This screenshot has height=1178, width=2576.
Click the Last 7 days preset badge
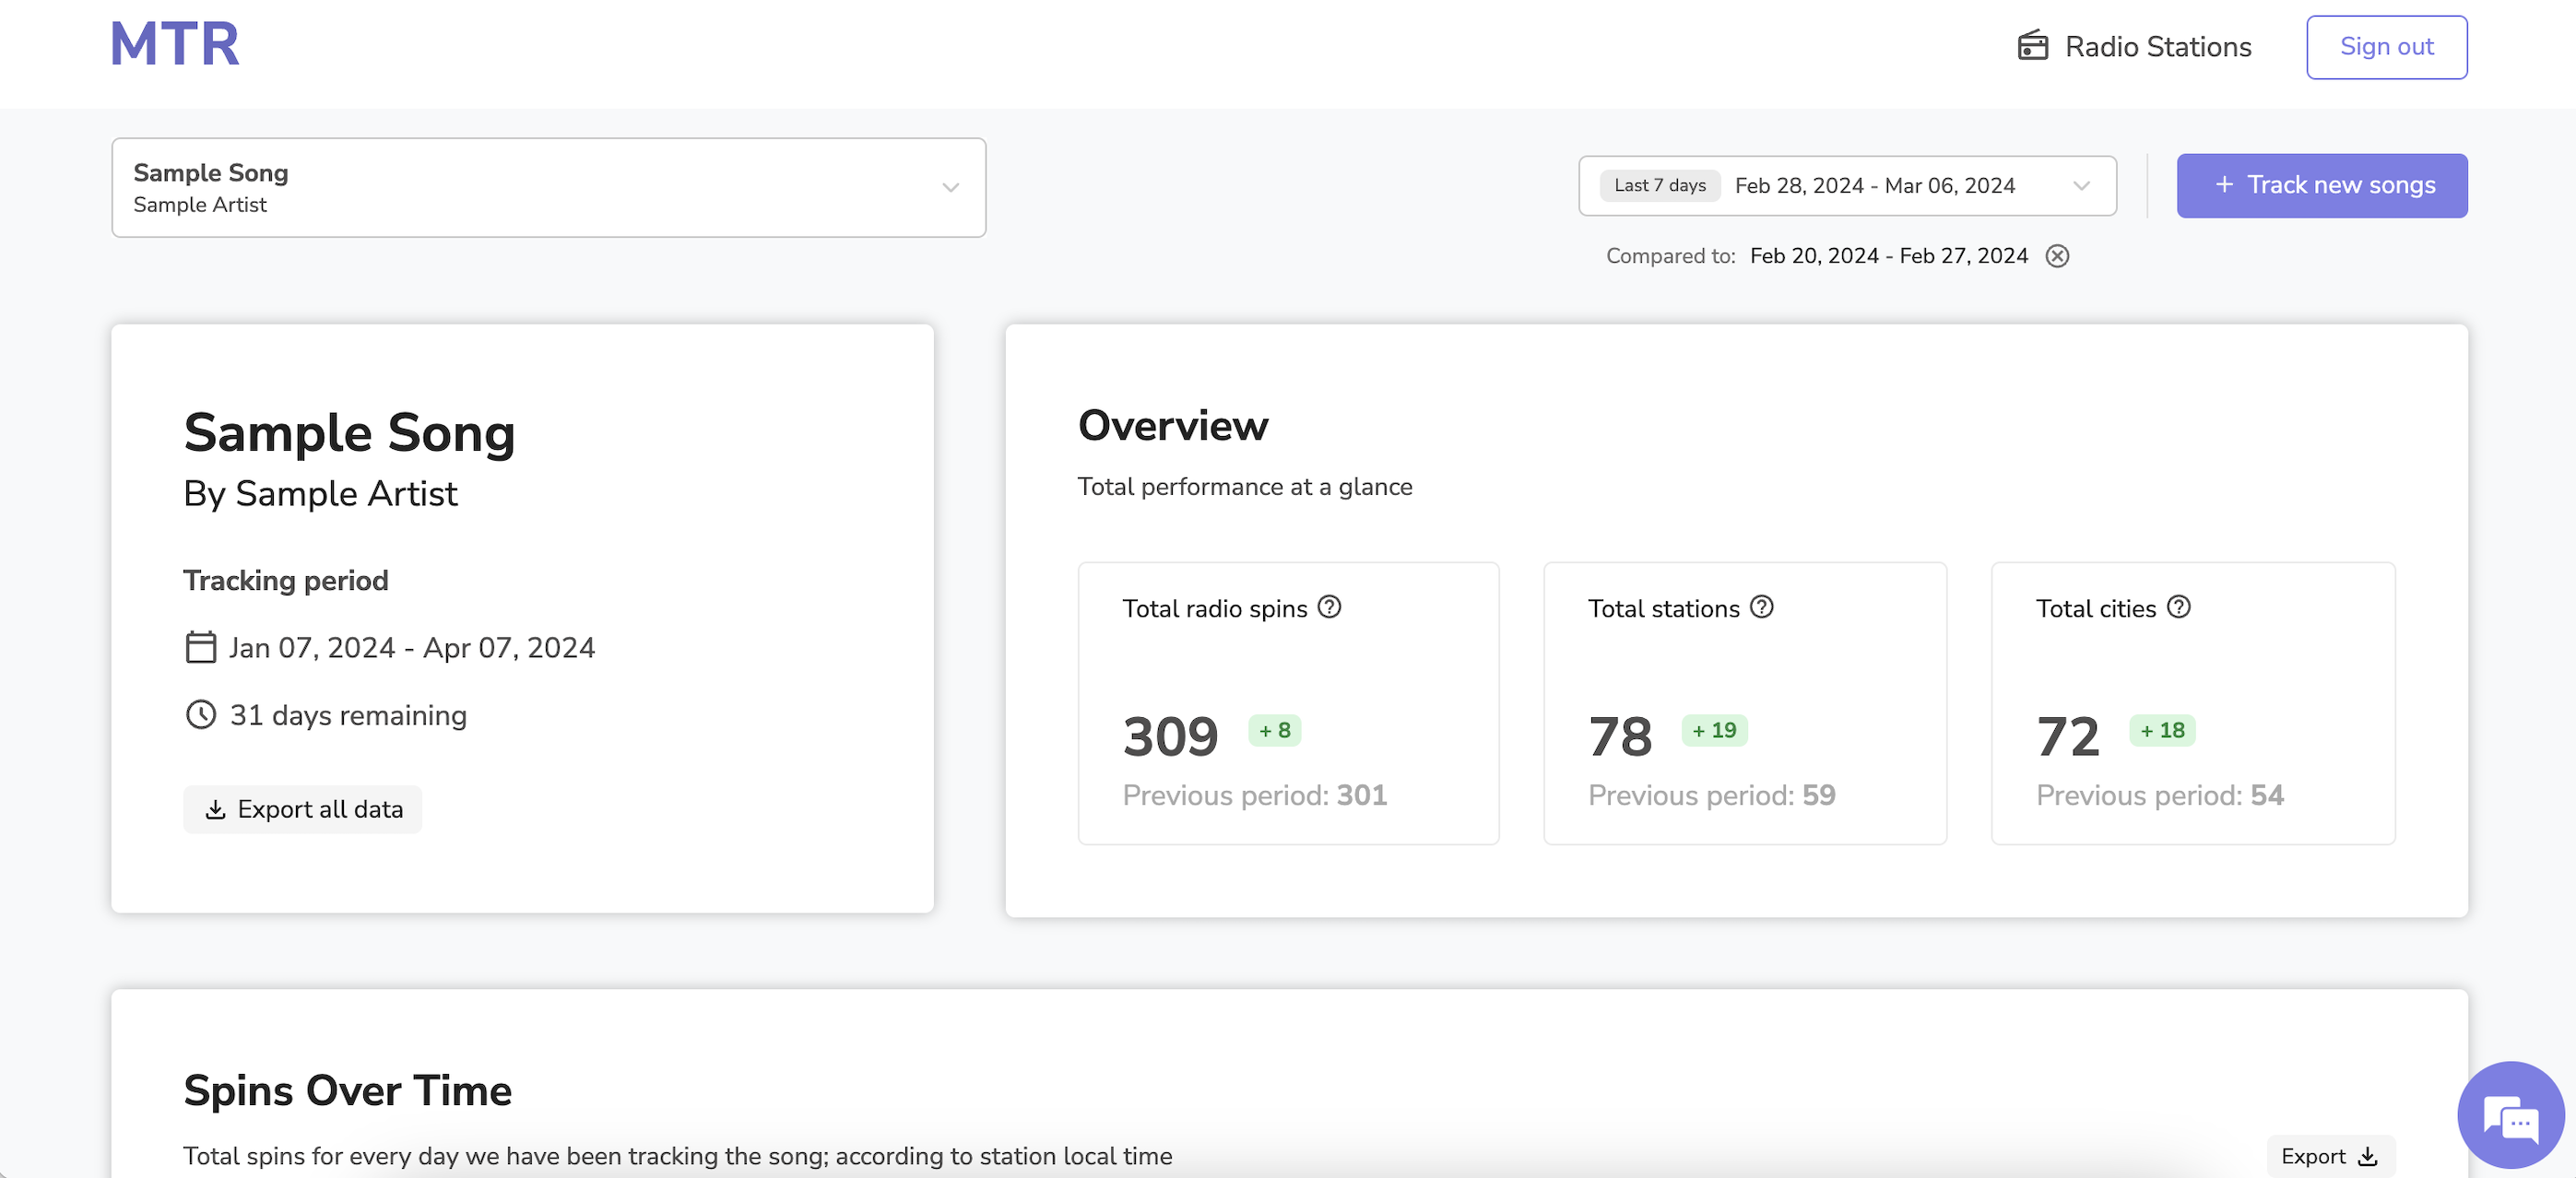click(x=1659, y=186)
